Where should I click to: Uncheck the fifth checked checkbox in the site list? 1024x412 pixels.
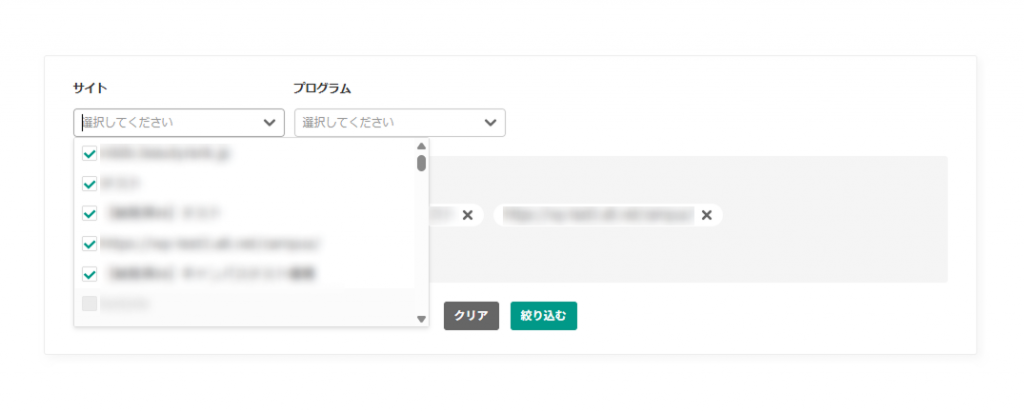coord(89,274)
